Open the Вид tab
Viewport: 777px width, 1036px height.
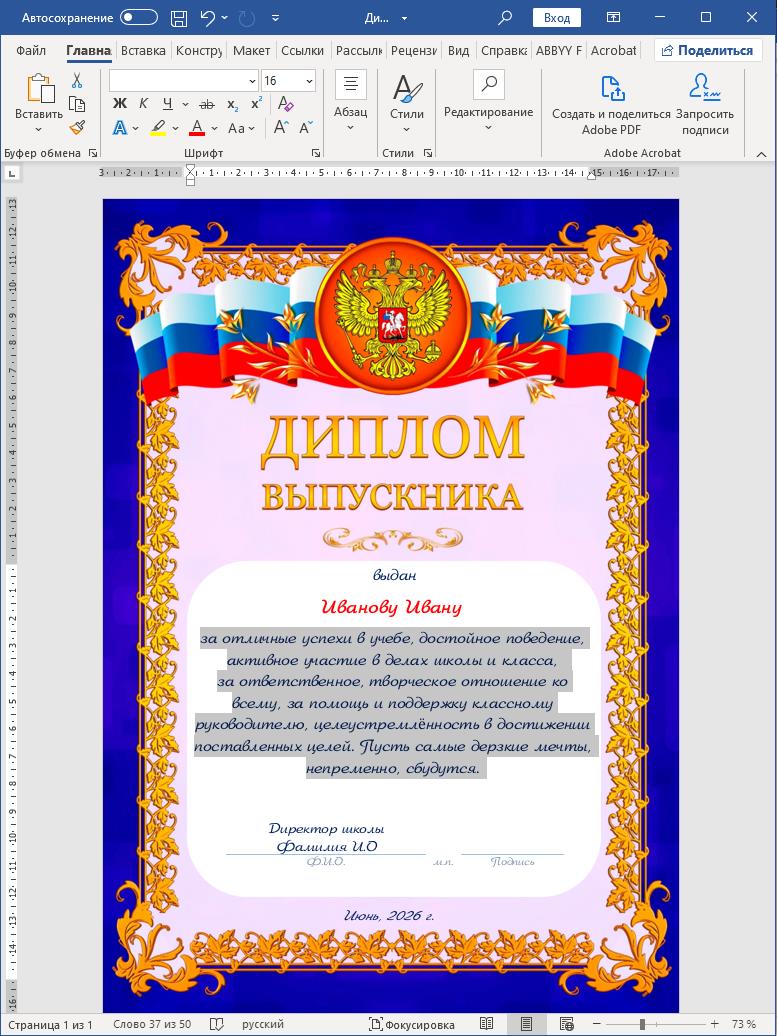coord(459,51)
